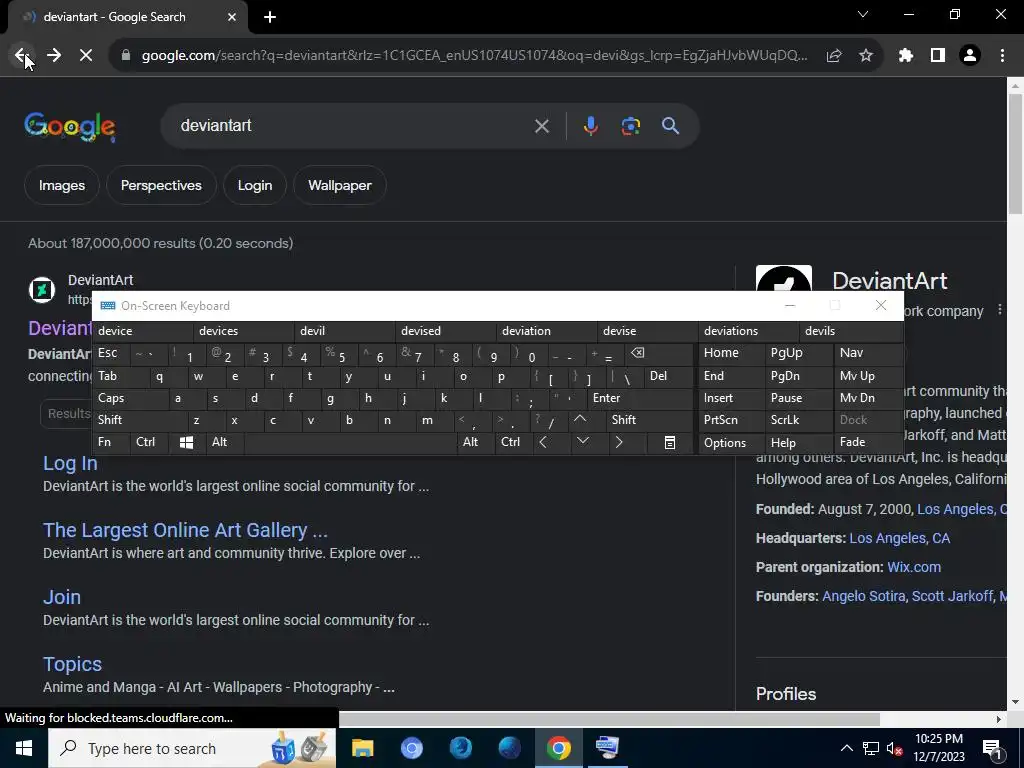
Task: Click DeviantArt favicon in first result
Action: click(42, 289)
